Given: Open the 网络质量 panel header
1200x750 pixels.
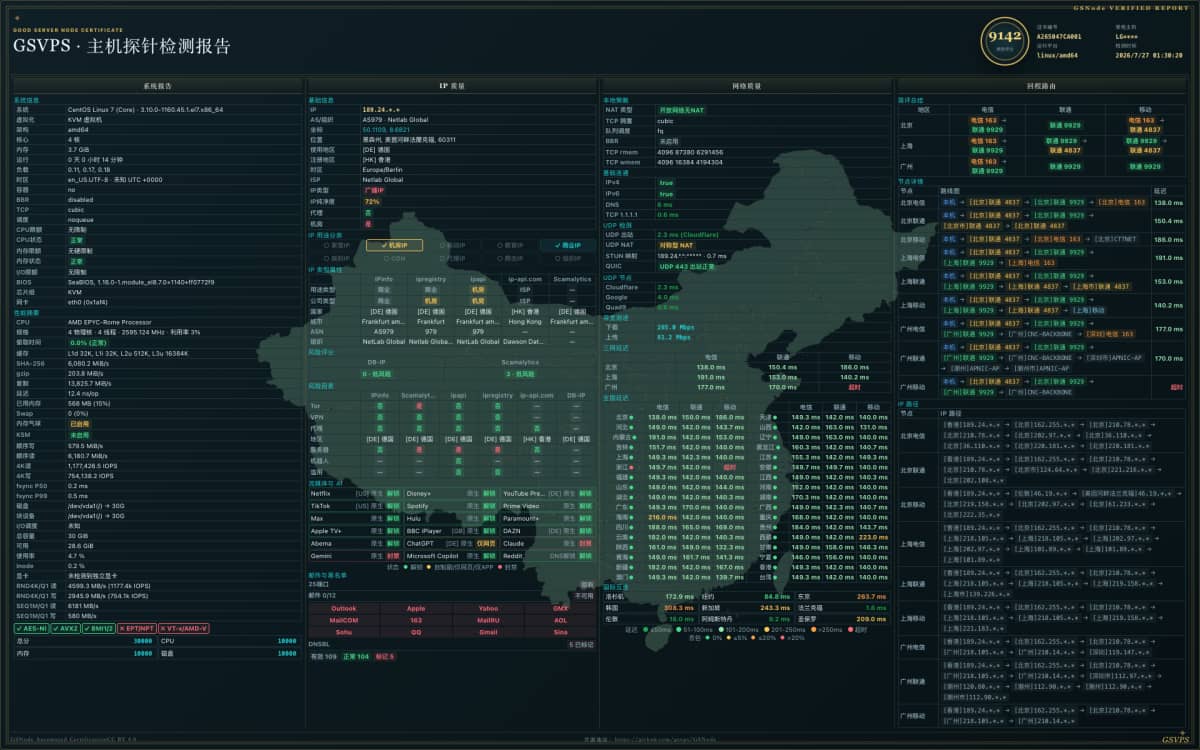Looking at the screenshot, I should (x=746, y=87).
